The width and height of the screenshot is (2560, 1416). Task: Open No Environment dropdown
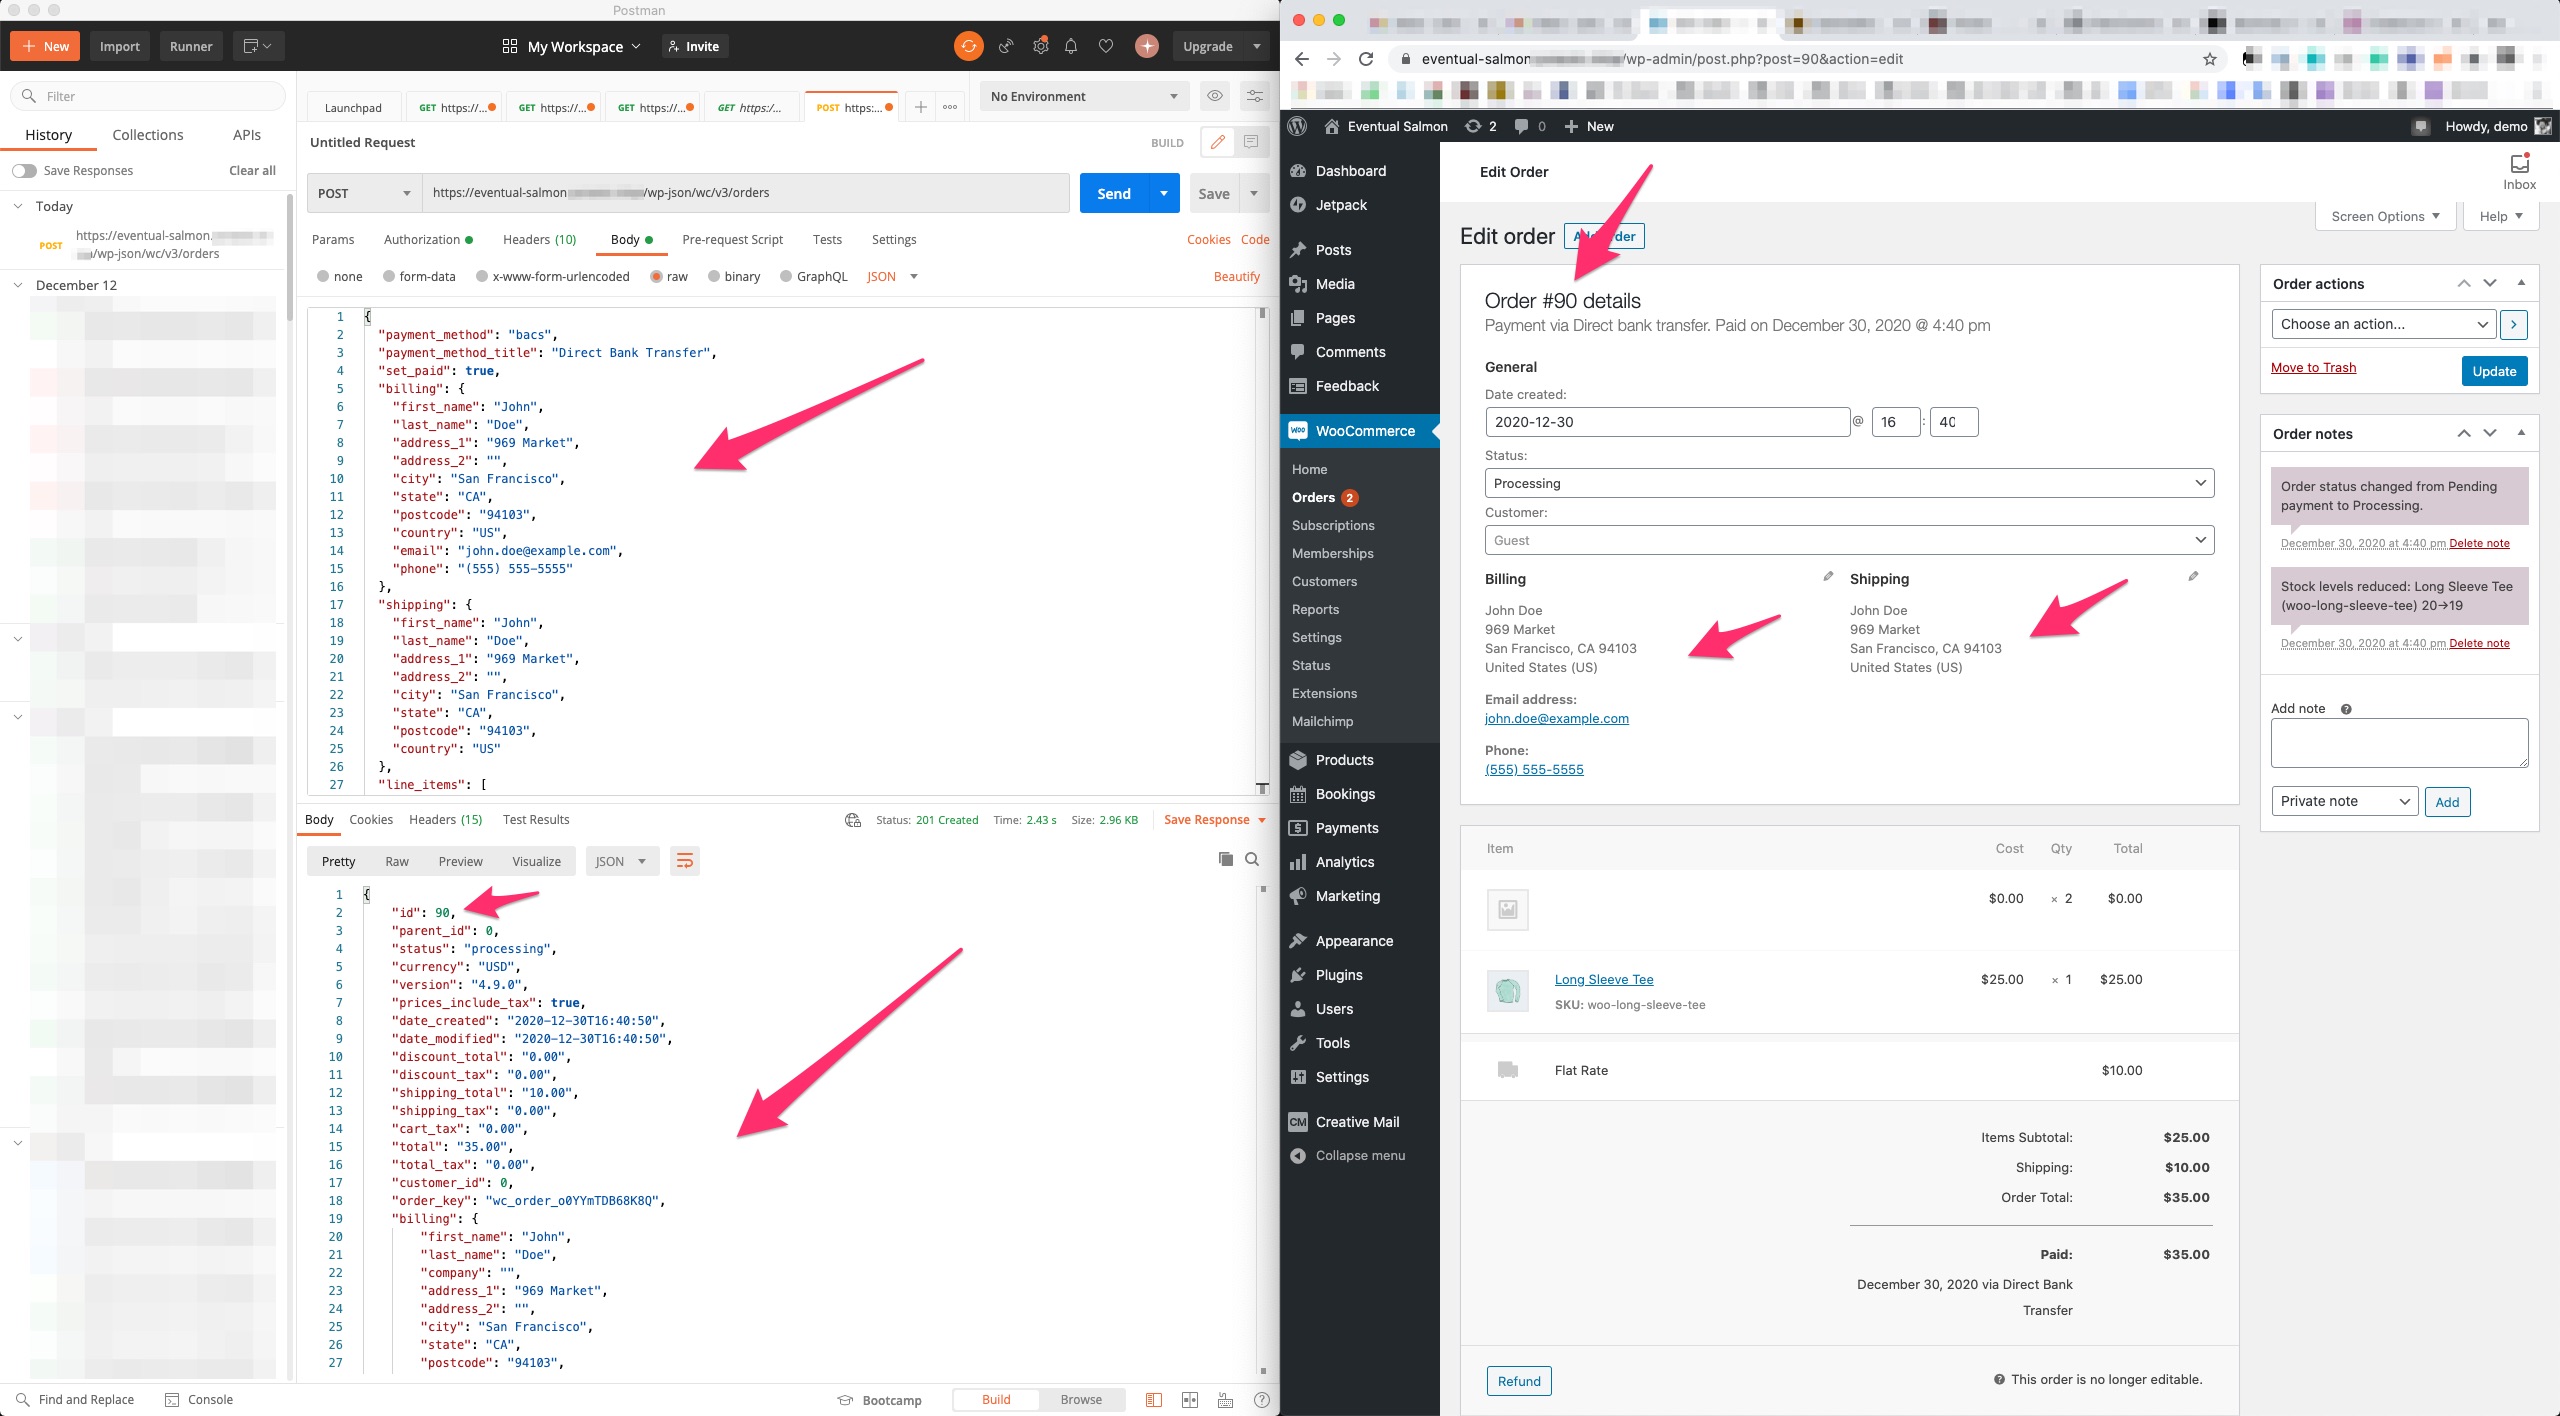coord(1084,96)
